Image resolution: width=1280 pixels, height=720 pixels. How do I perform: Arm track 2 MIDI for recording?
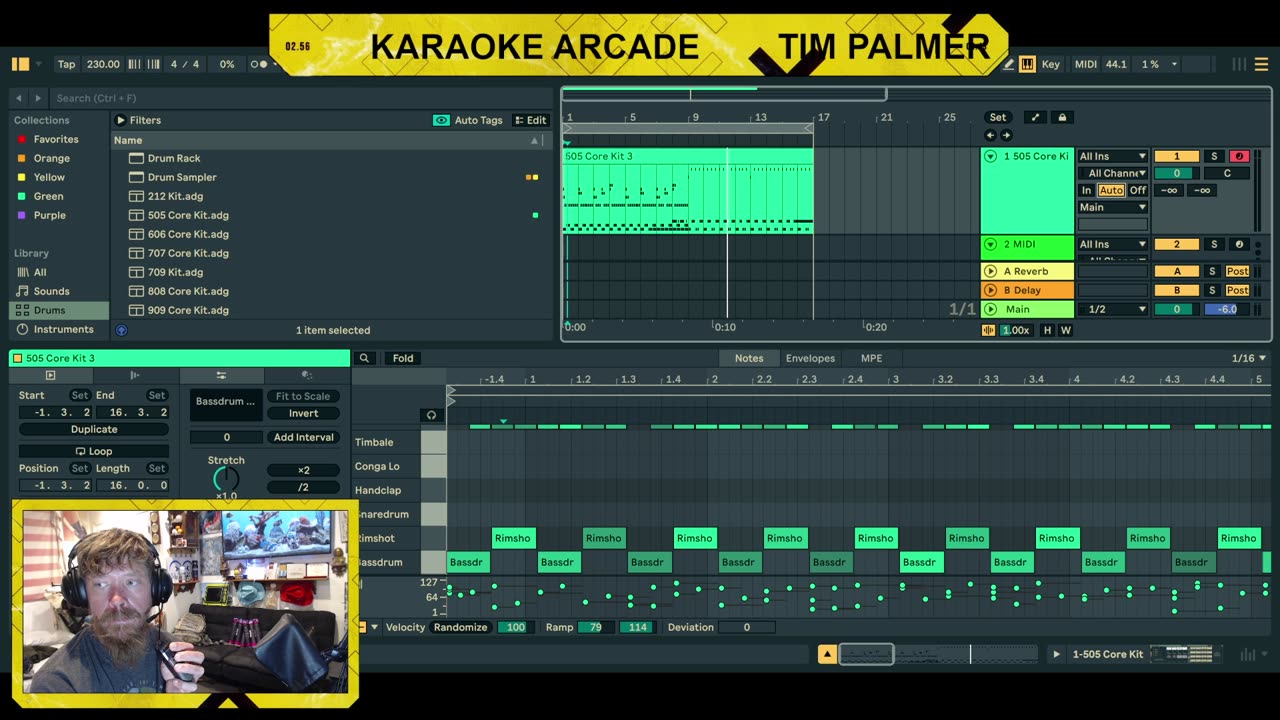[x=1239, y=244]
